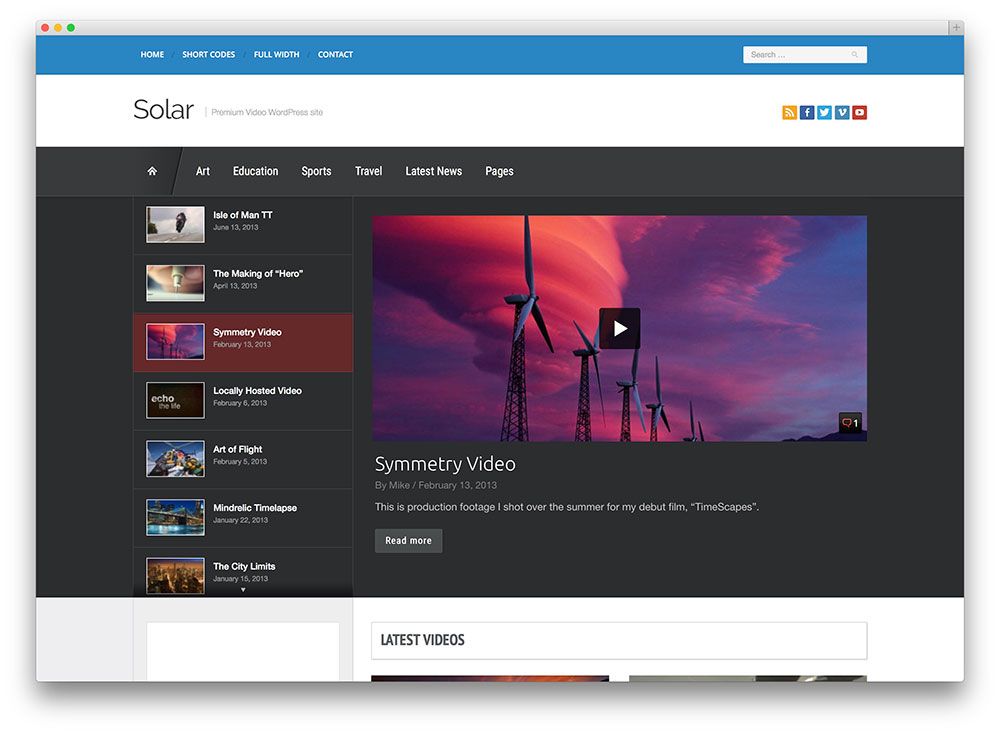This screenshot has width=1000, height=733.
Task: Open Mindrelic Timelapse title
Action: click(x=255, y=508)
